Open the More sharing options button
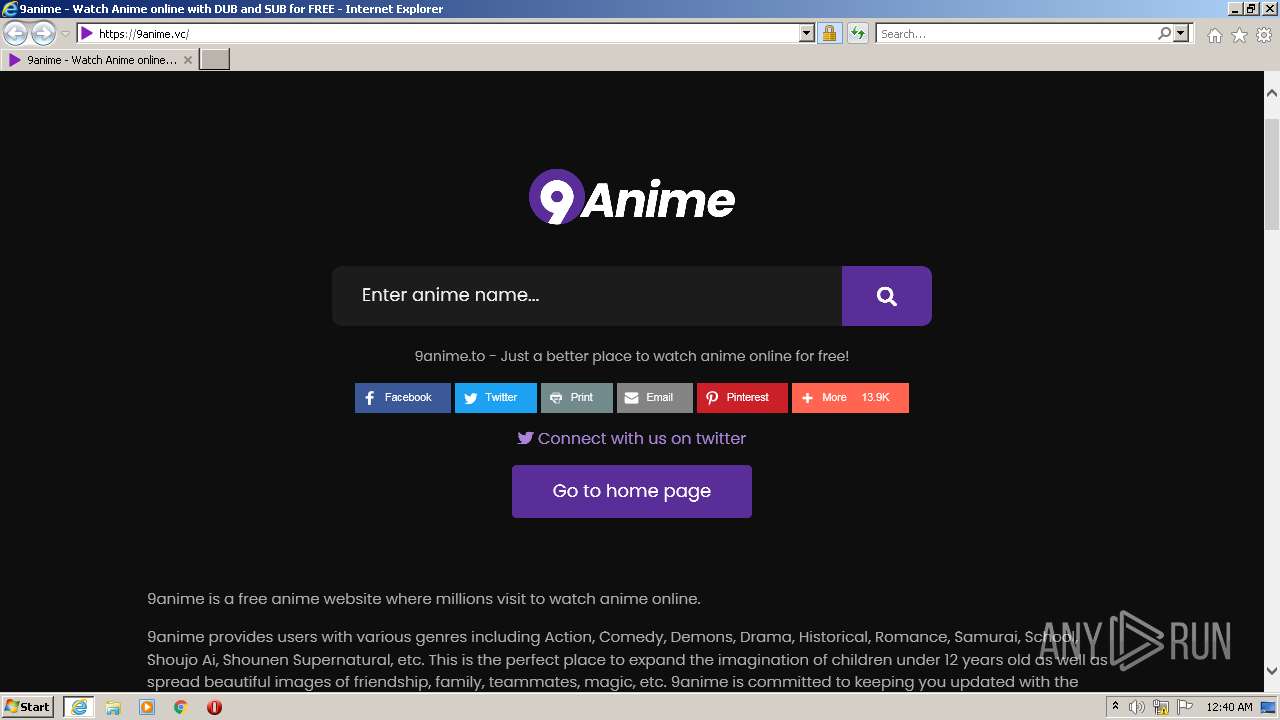The image size is (1280, 720). [x=850, y=398]
